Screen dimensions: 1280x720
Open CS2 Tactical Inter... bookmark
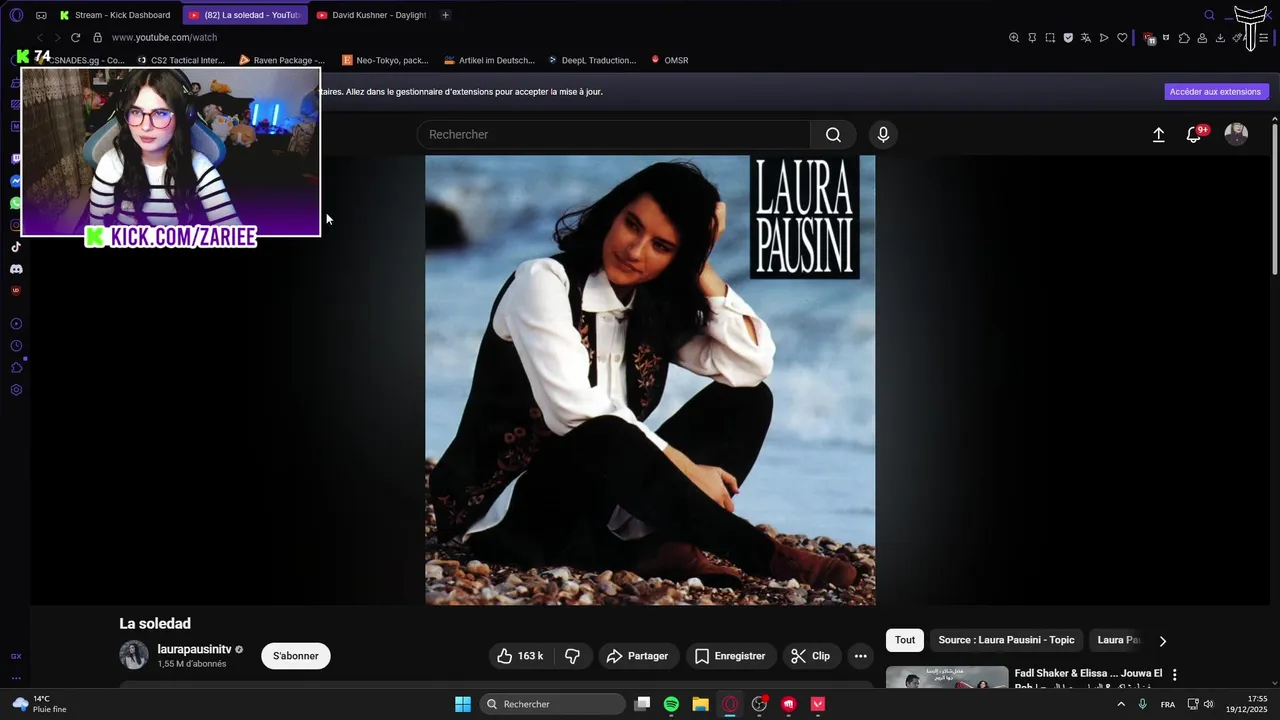point(180,60)
